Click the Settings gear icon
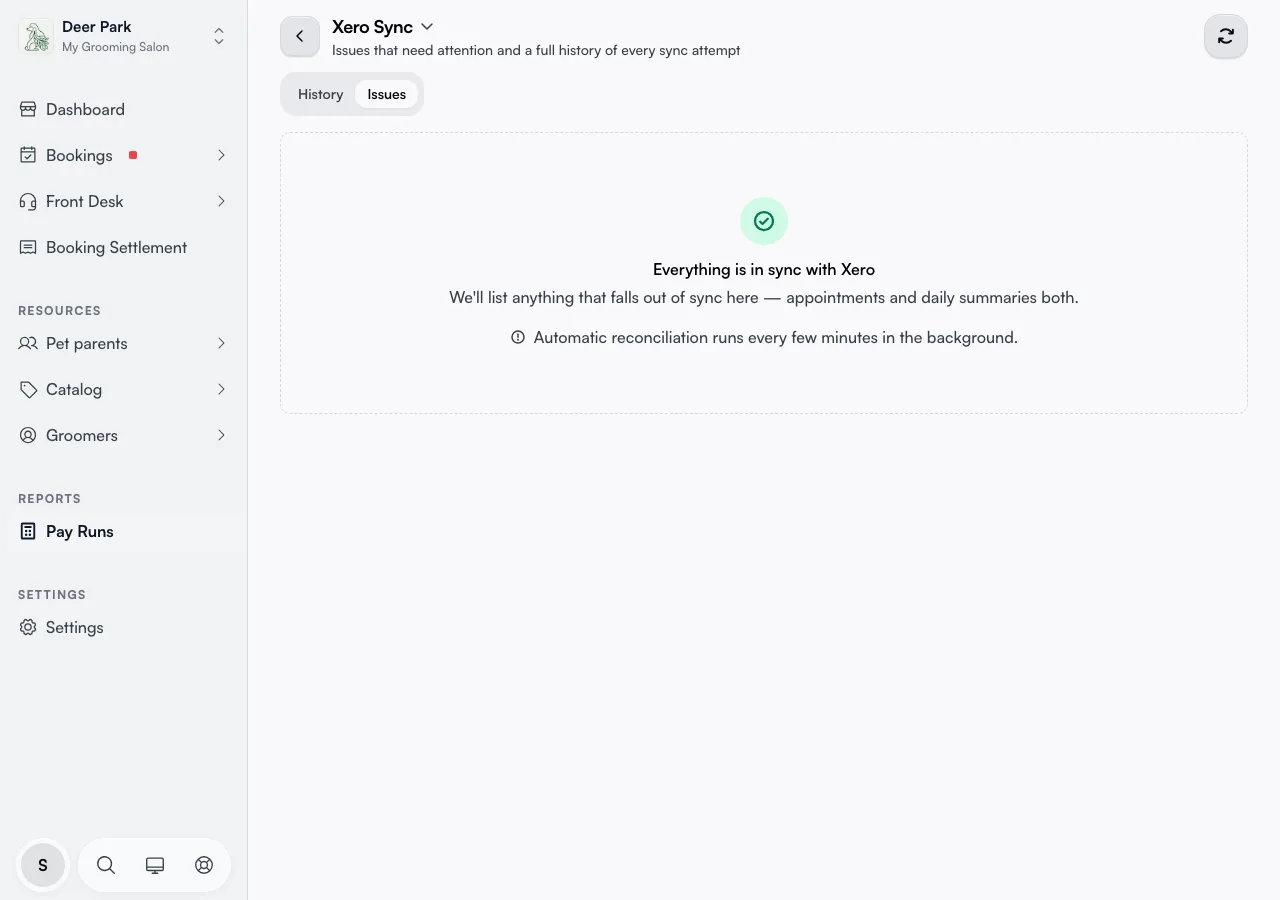This screenshot has width=1280, height=900. [28, 627]
